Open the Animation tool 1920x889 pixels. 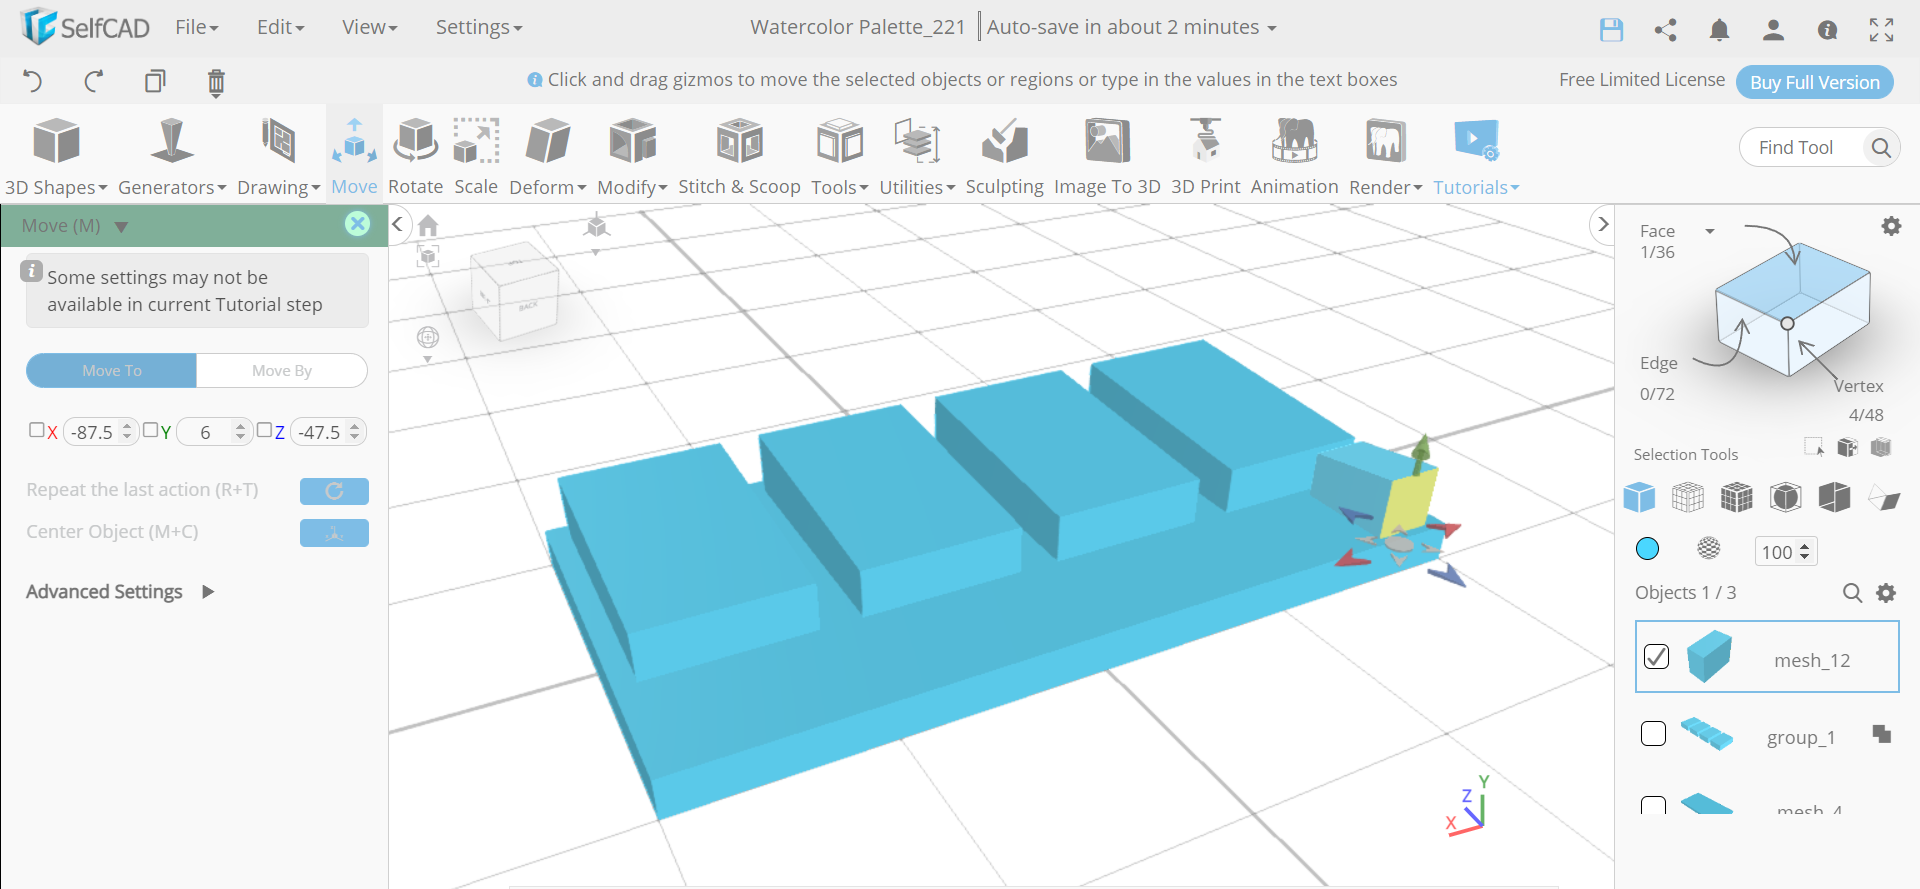pos(1295,156)
